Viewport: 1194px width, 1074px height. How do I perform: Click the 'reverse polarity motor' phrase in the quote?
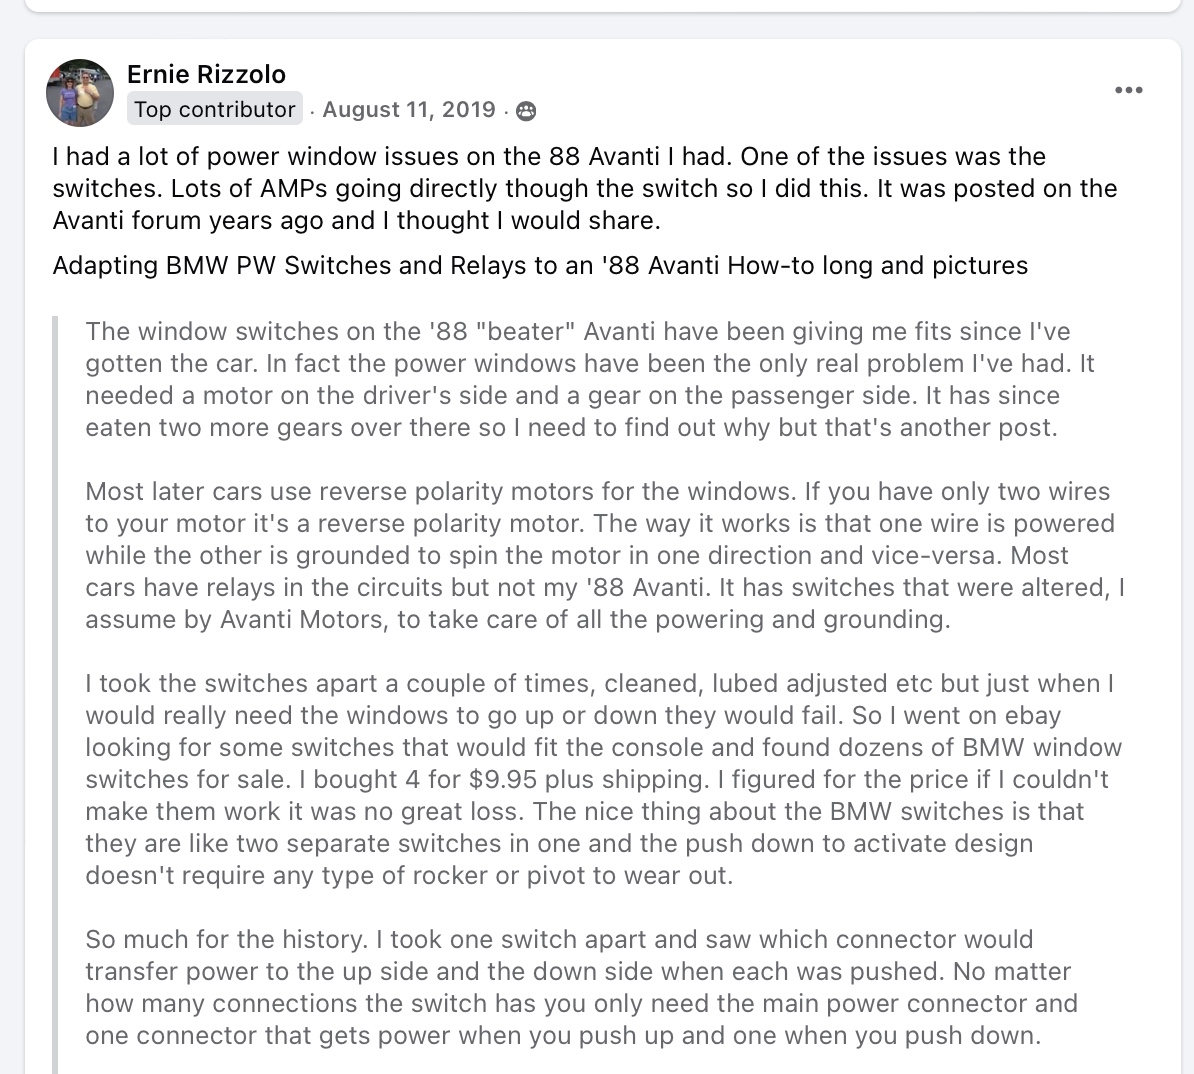[451, 523]
